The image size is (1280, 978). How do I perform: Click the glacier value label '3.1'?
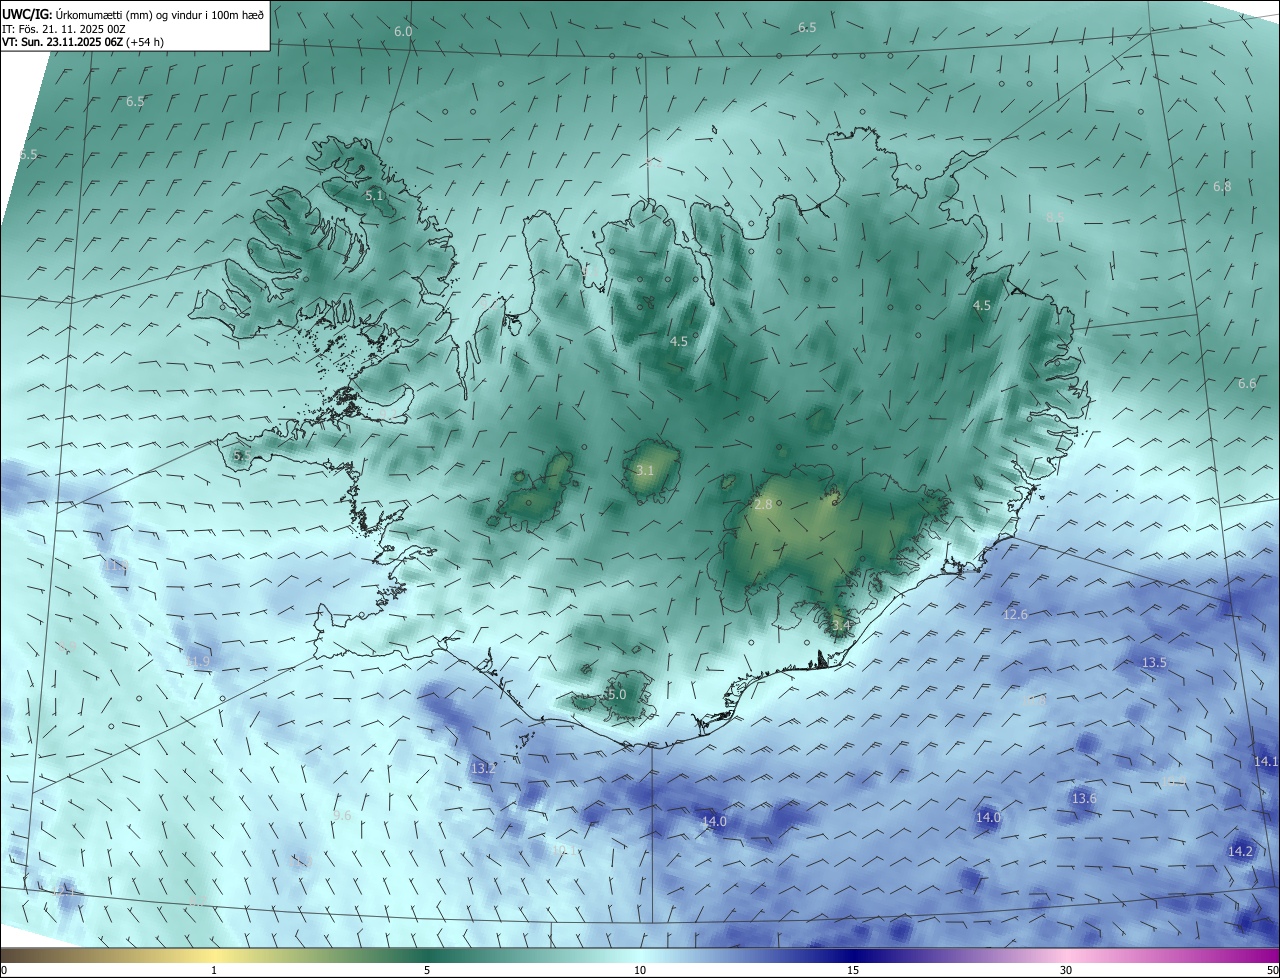[x=645, y=470]
